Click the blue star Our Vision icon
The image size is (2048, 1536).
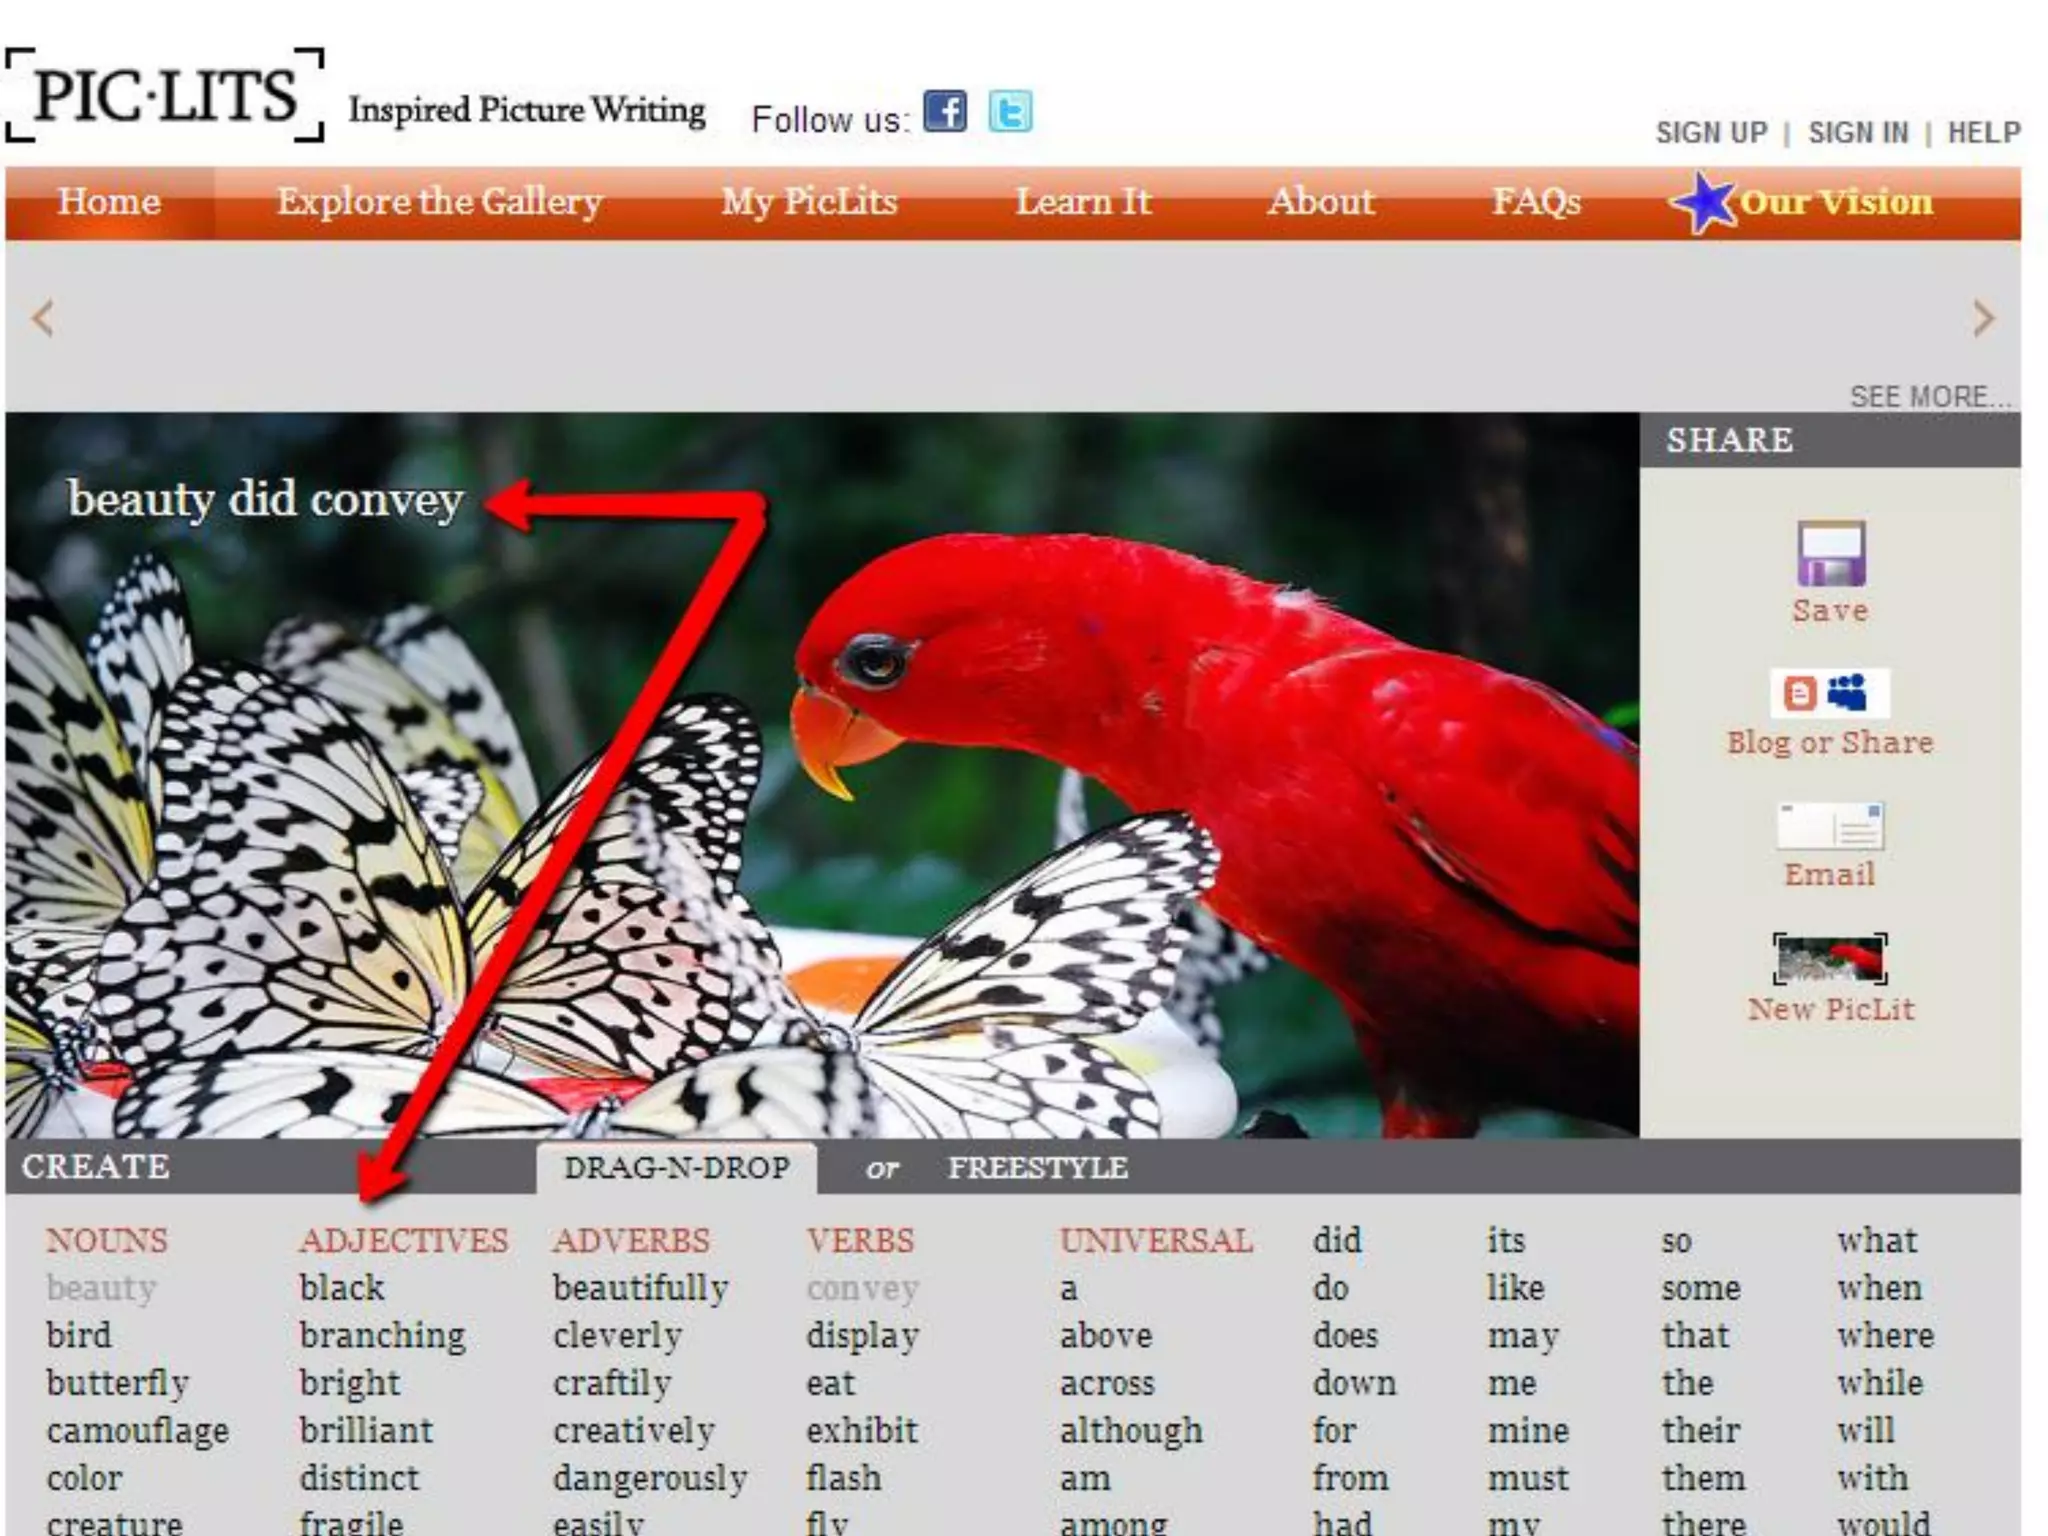coord(1703,202)
